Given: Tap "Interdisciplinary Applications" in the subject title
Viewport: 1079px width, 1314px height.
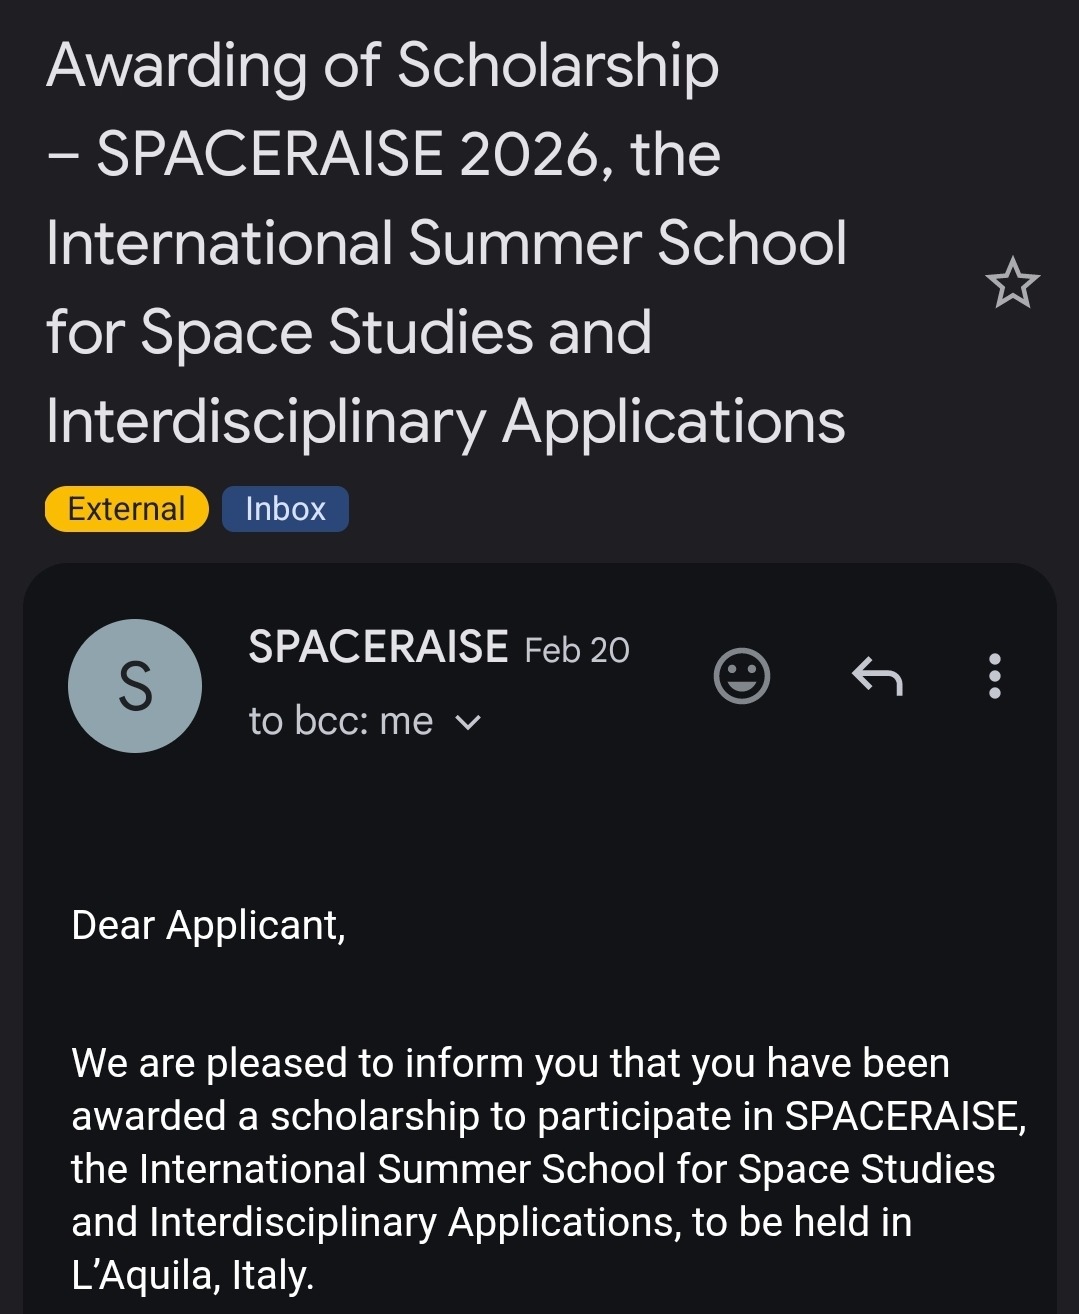Looking at the screenshot, I should point(445,421).
